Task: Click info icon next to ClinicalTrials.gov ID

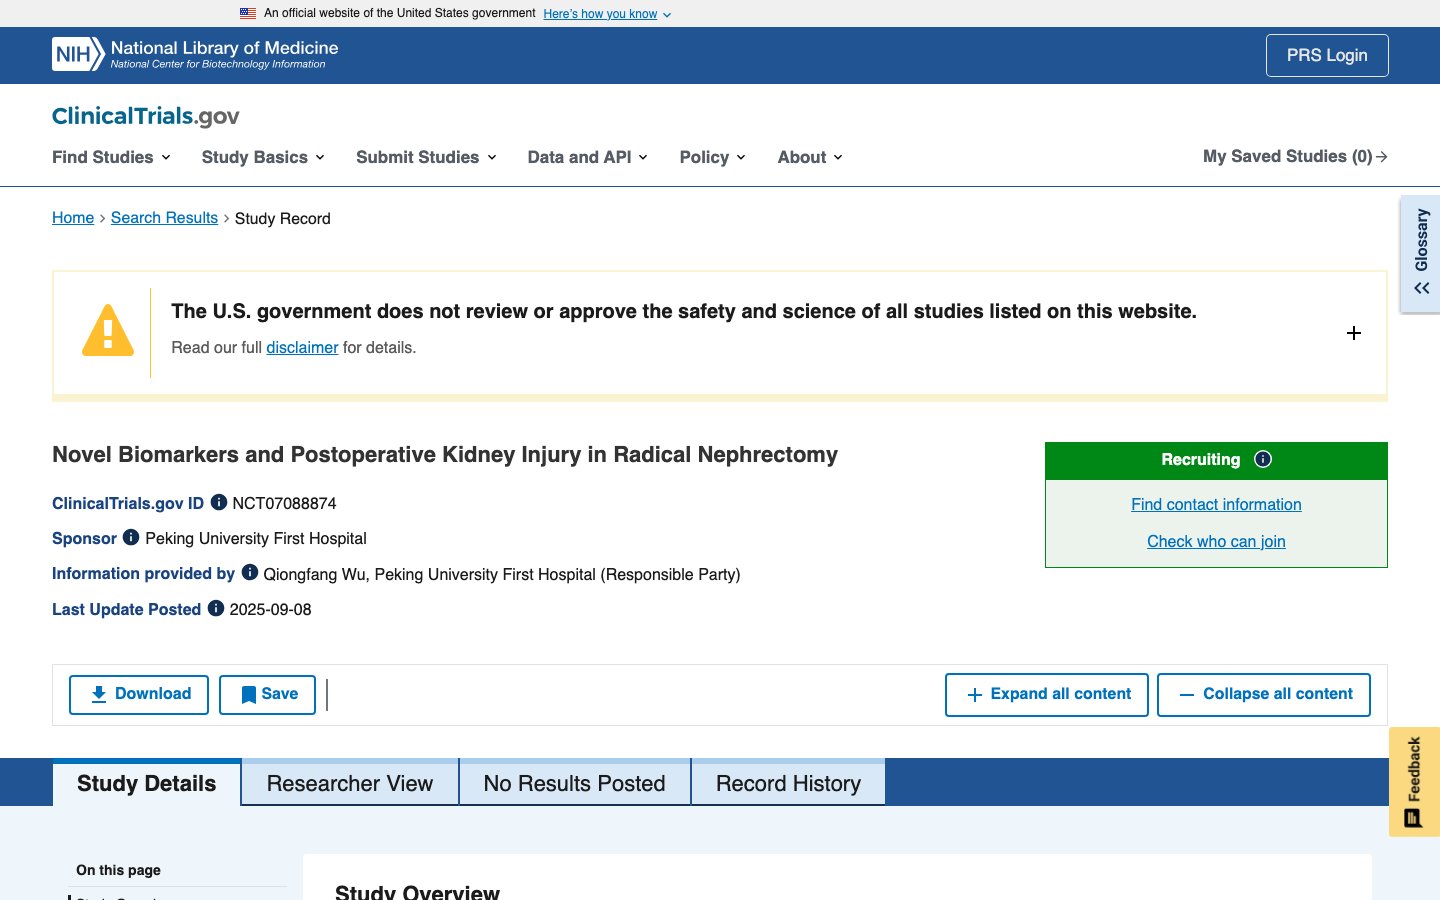Action: click(x=219, y=502)
